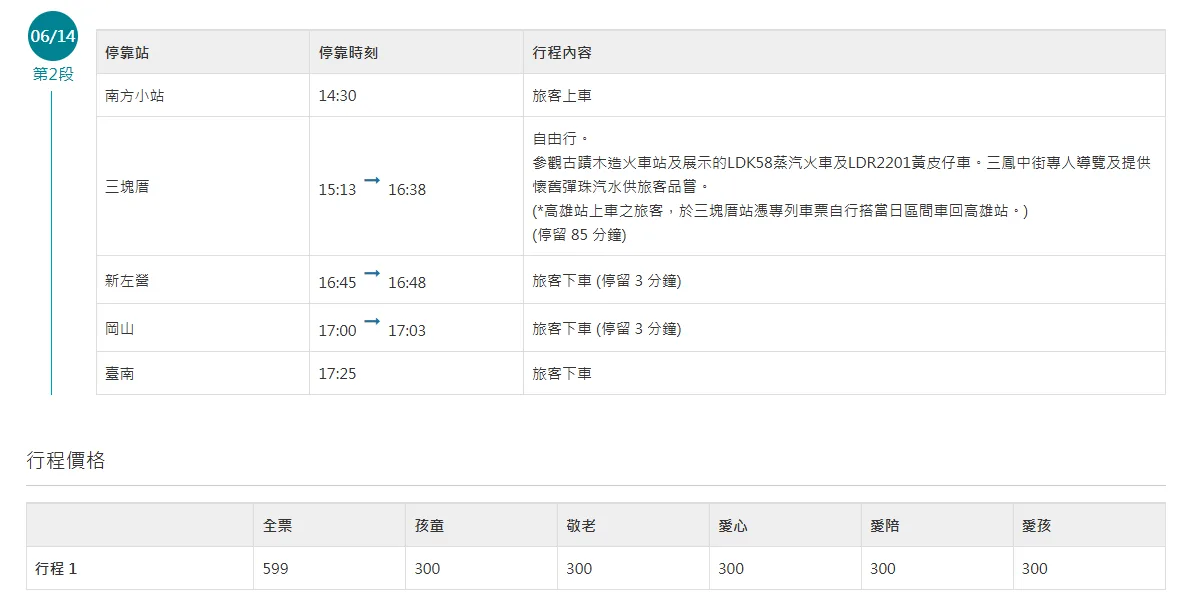Click the 17:25 arrival time for 臺南
The height and width of the screenshot is (600, 1199).
coord(337,373)
